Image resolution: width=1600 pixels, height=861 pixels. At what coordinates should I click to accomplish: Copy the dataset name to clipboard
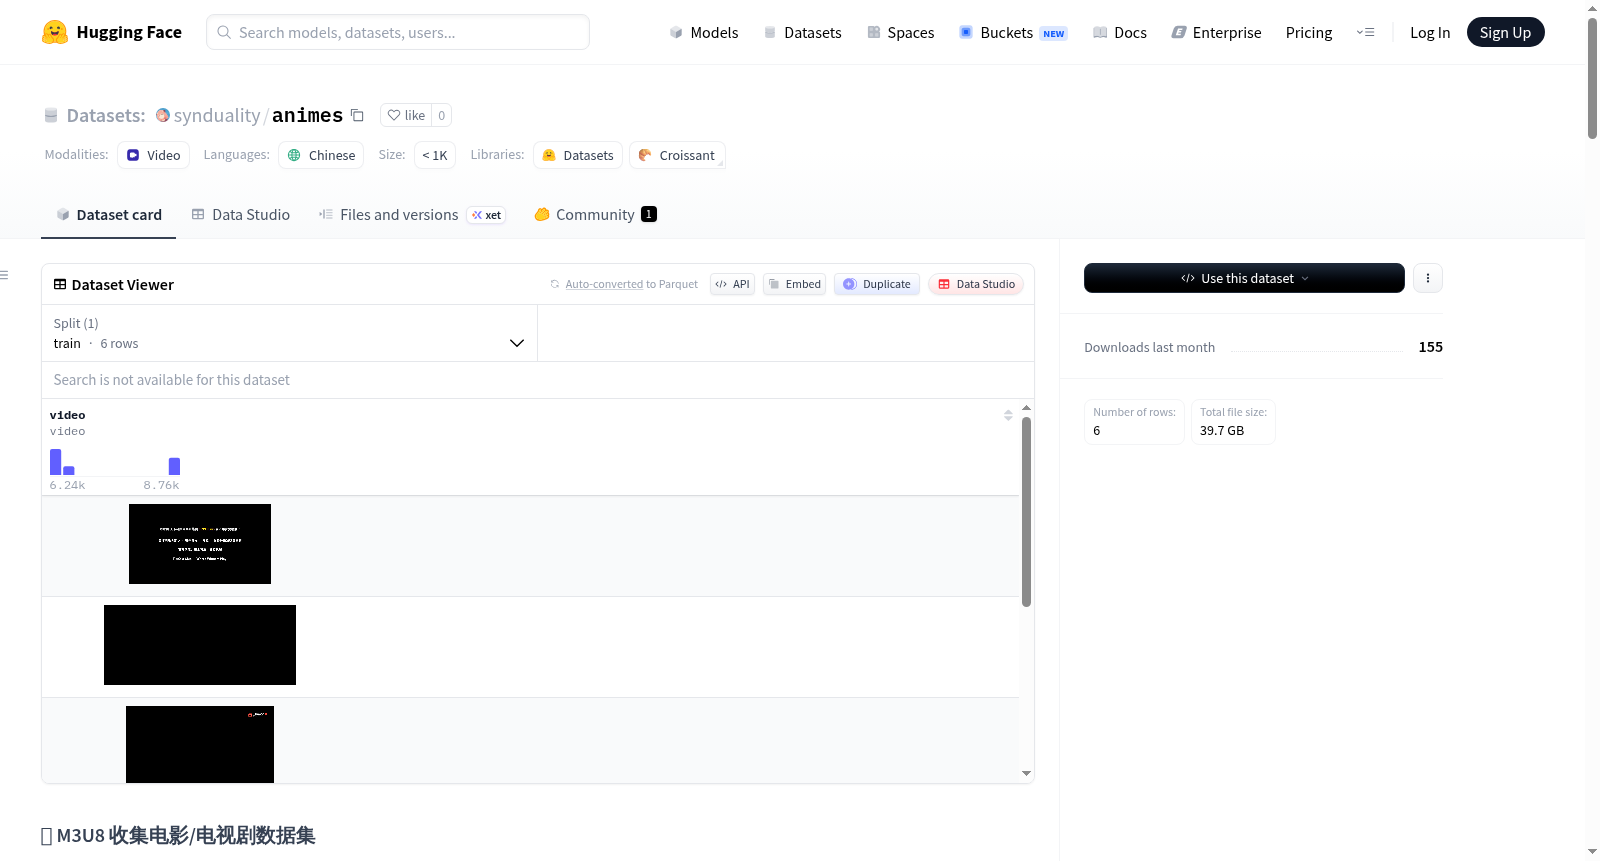pos(357,115)
